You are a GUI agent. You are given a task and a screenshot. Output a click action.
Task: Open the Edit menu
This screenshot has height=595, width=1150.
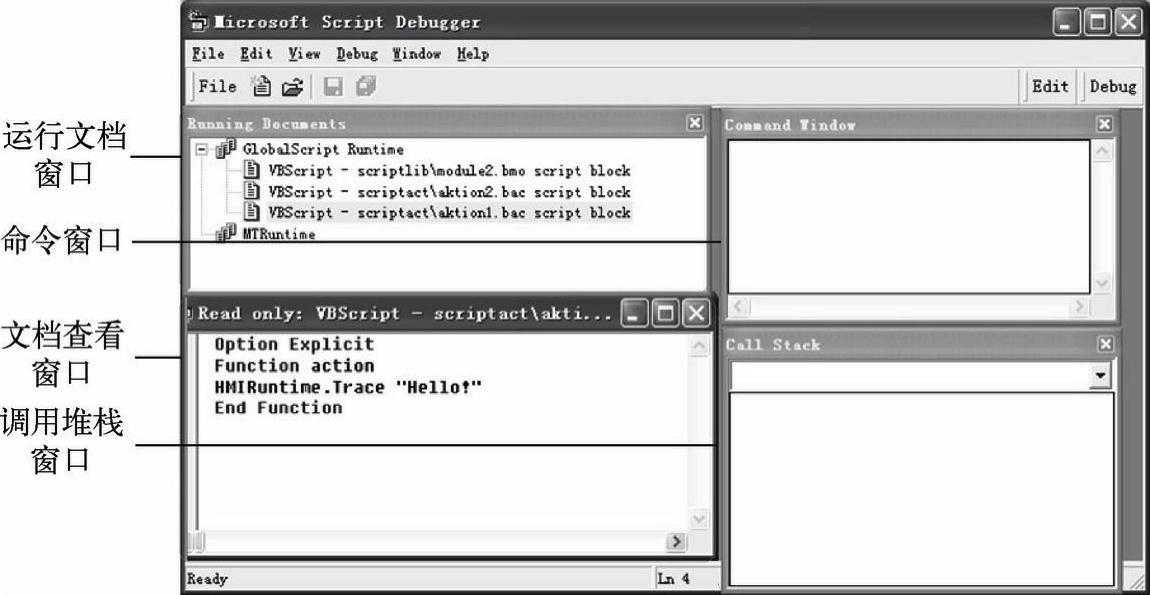pos(256,54)
